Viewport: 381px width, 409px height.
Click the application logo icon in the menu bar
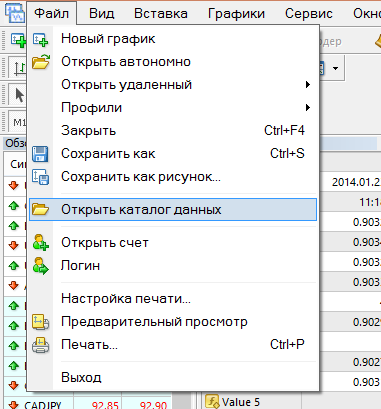[14, 13]
